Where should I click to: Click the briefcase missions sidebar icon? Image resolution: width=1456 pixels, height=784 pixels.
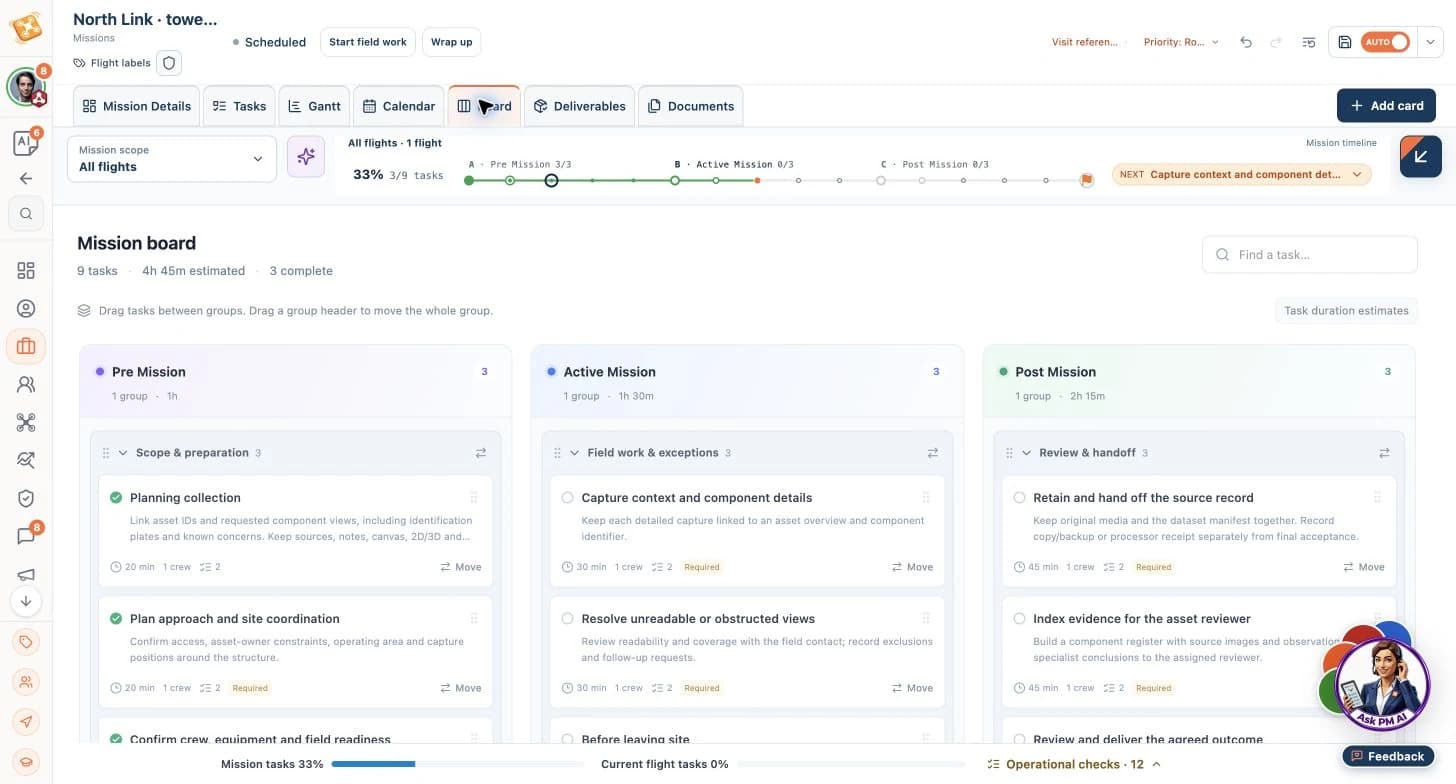pos(26,346)
